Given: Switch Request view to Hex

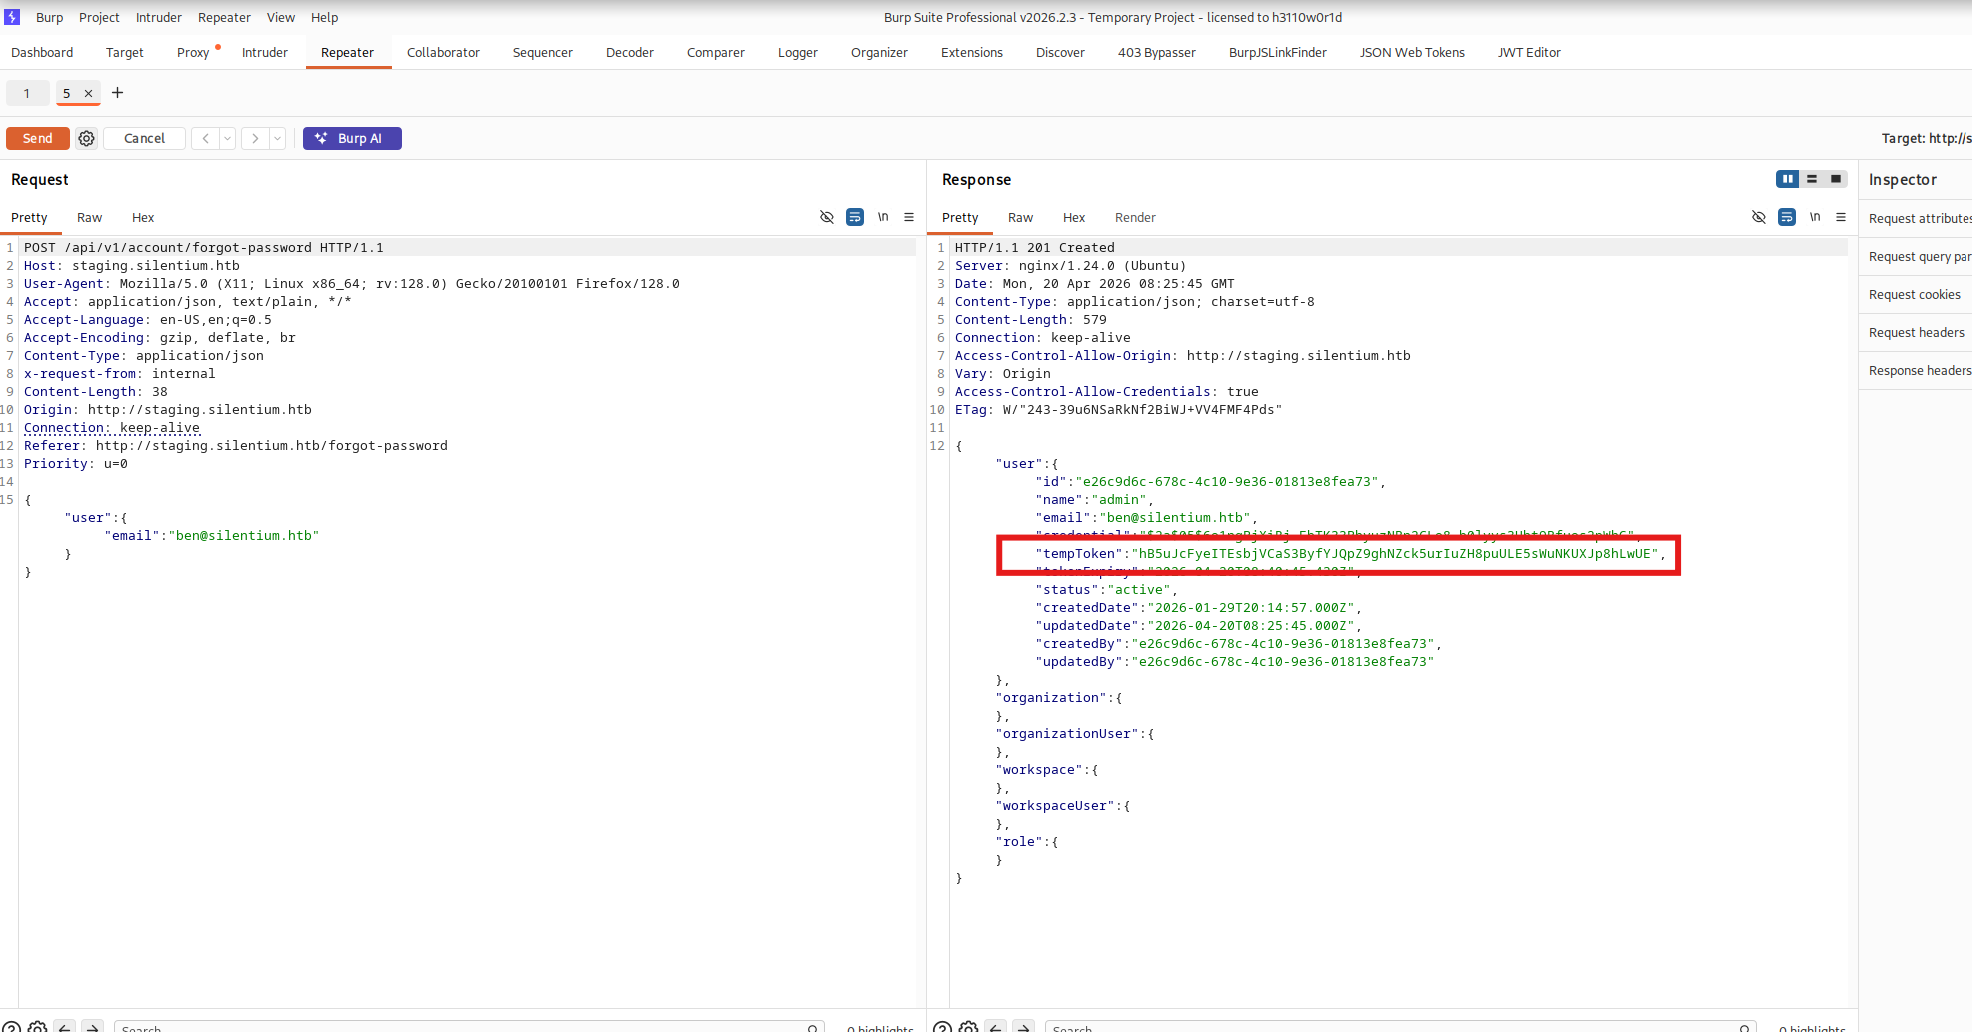Looking at the screenshot, I should 143,217.
